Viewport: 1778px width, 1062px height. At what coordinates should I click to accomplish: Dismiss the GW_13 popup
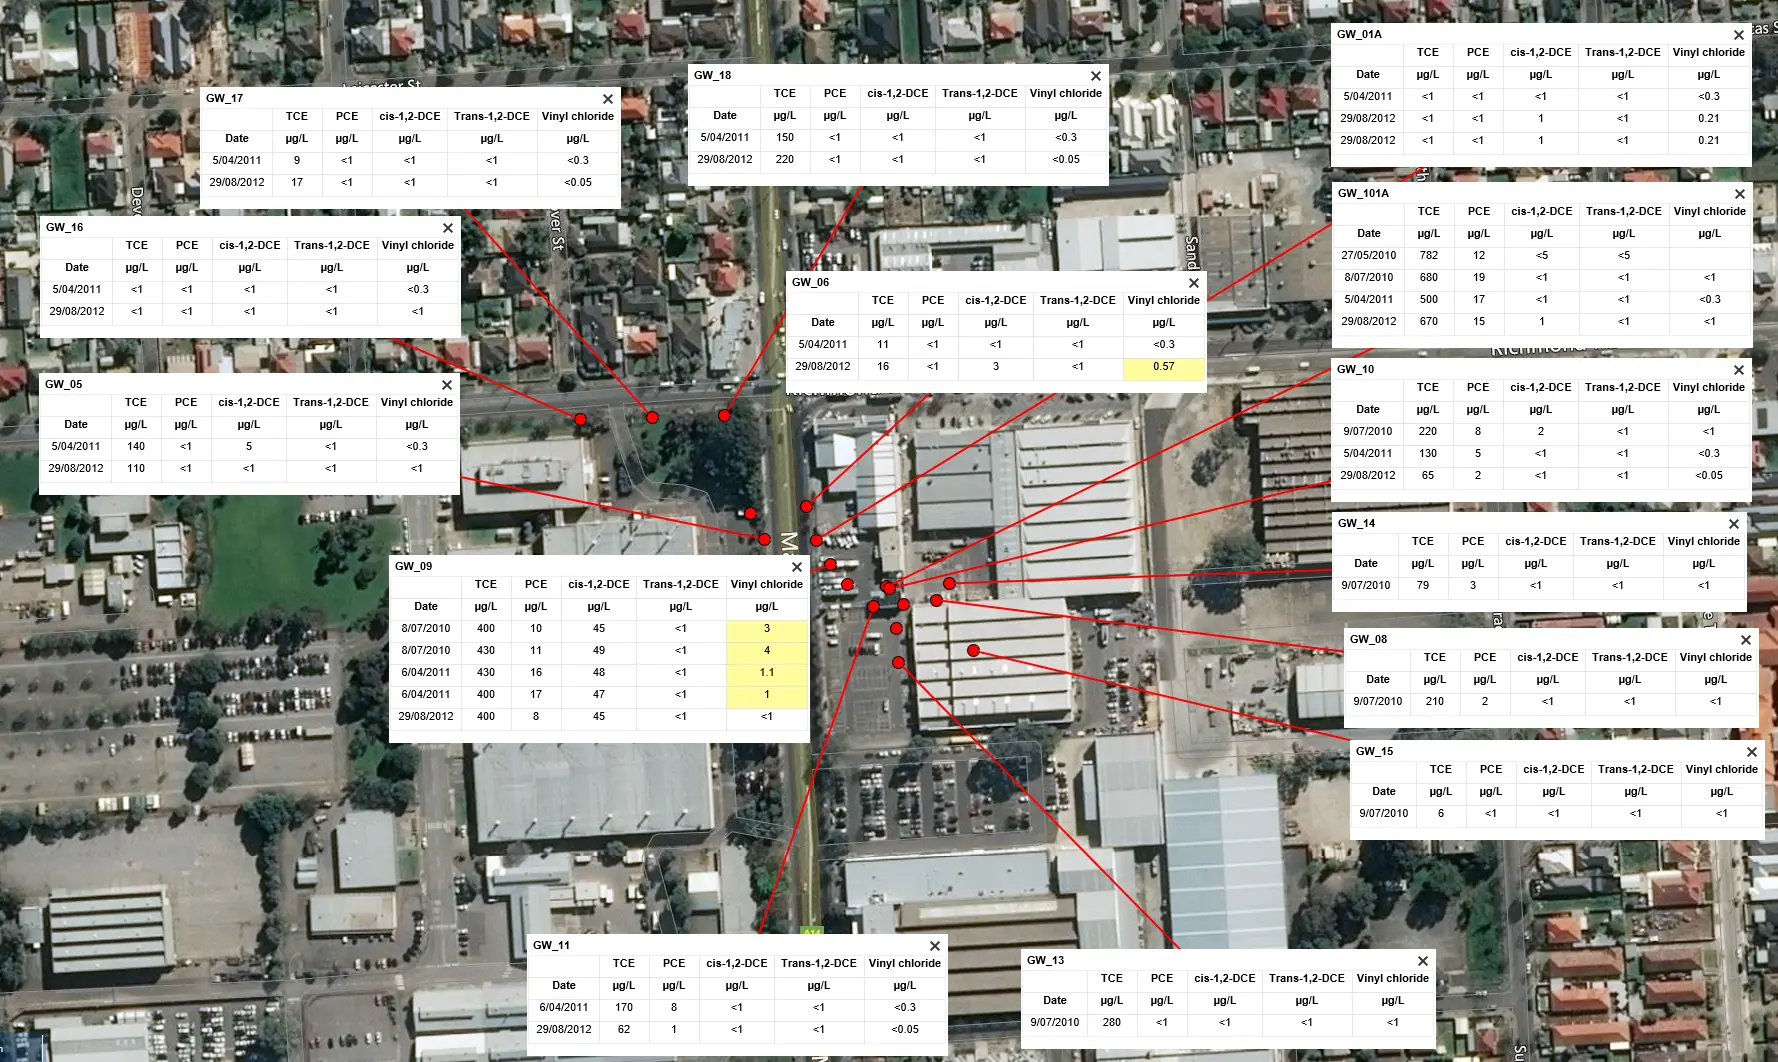pyautogui.click(x=1423, y=961)
